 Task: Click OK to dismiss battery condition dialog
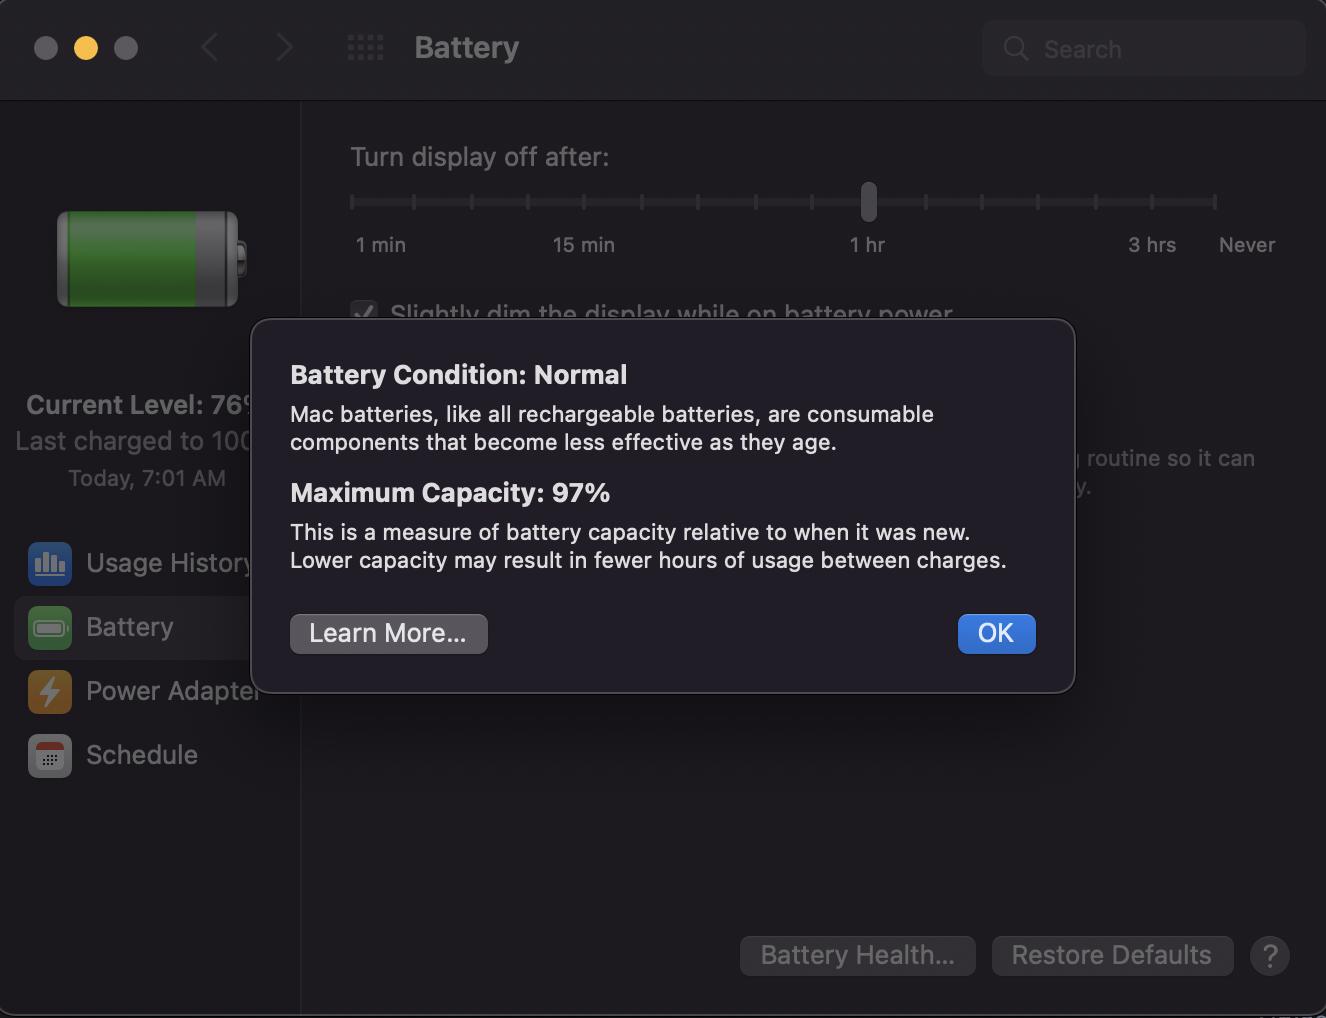coord(996,634)
